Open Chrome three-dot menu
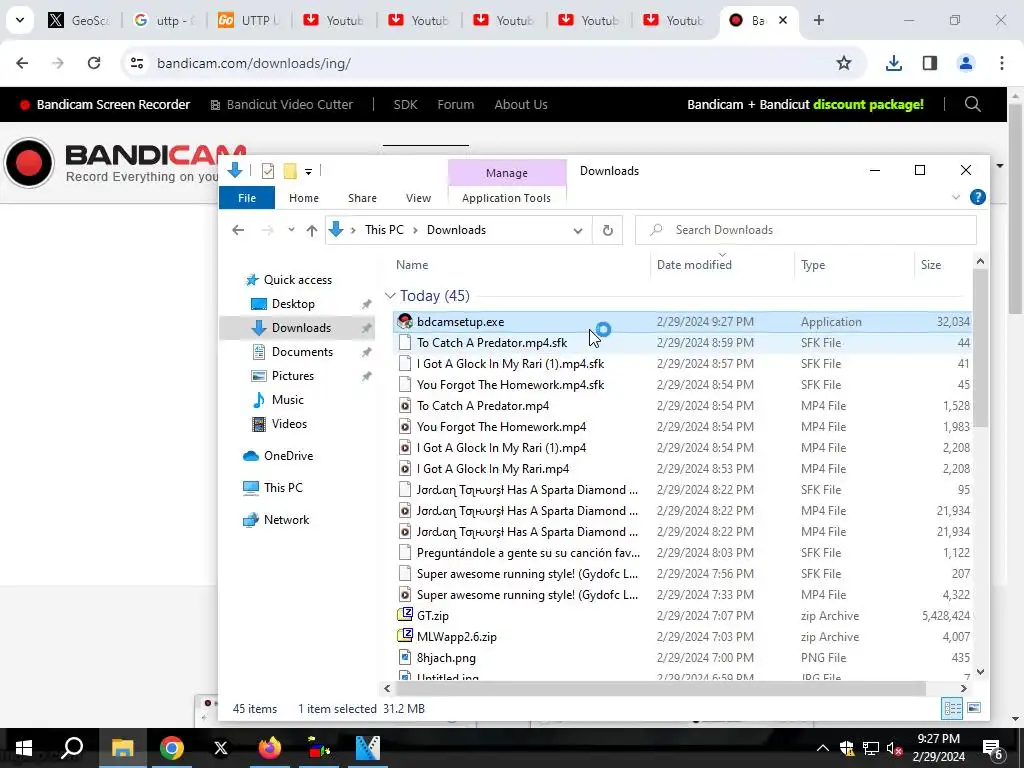 (x=1001, y=63)
